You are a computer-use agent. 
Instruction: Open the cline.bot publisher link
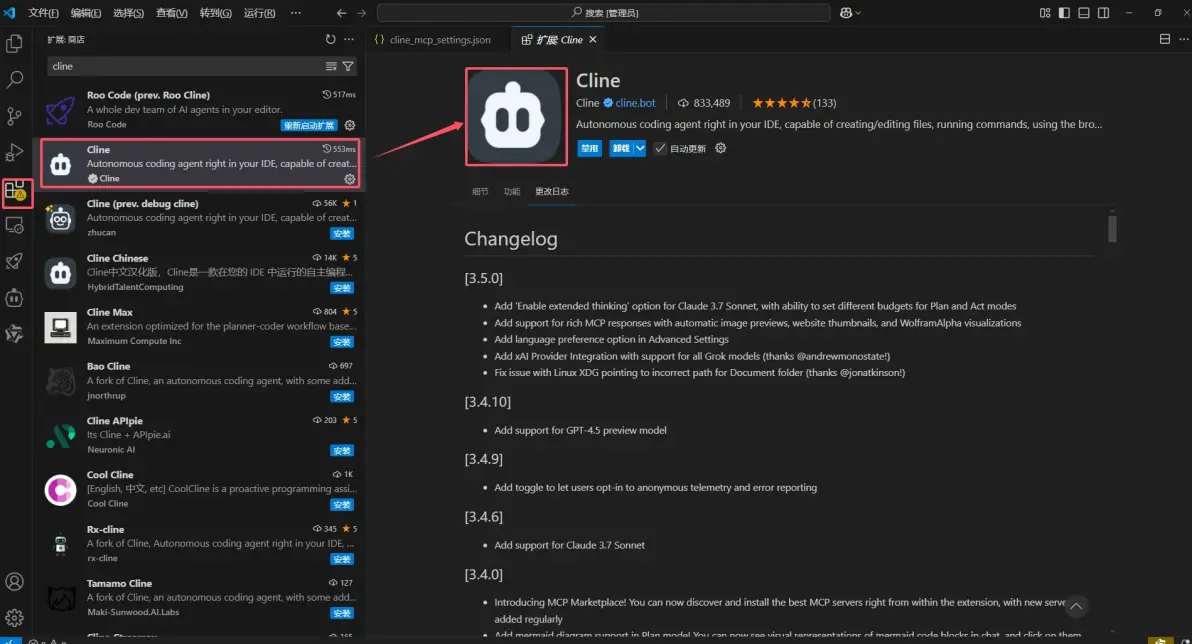(635, 103)
